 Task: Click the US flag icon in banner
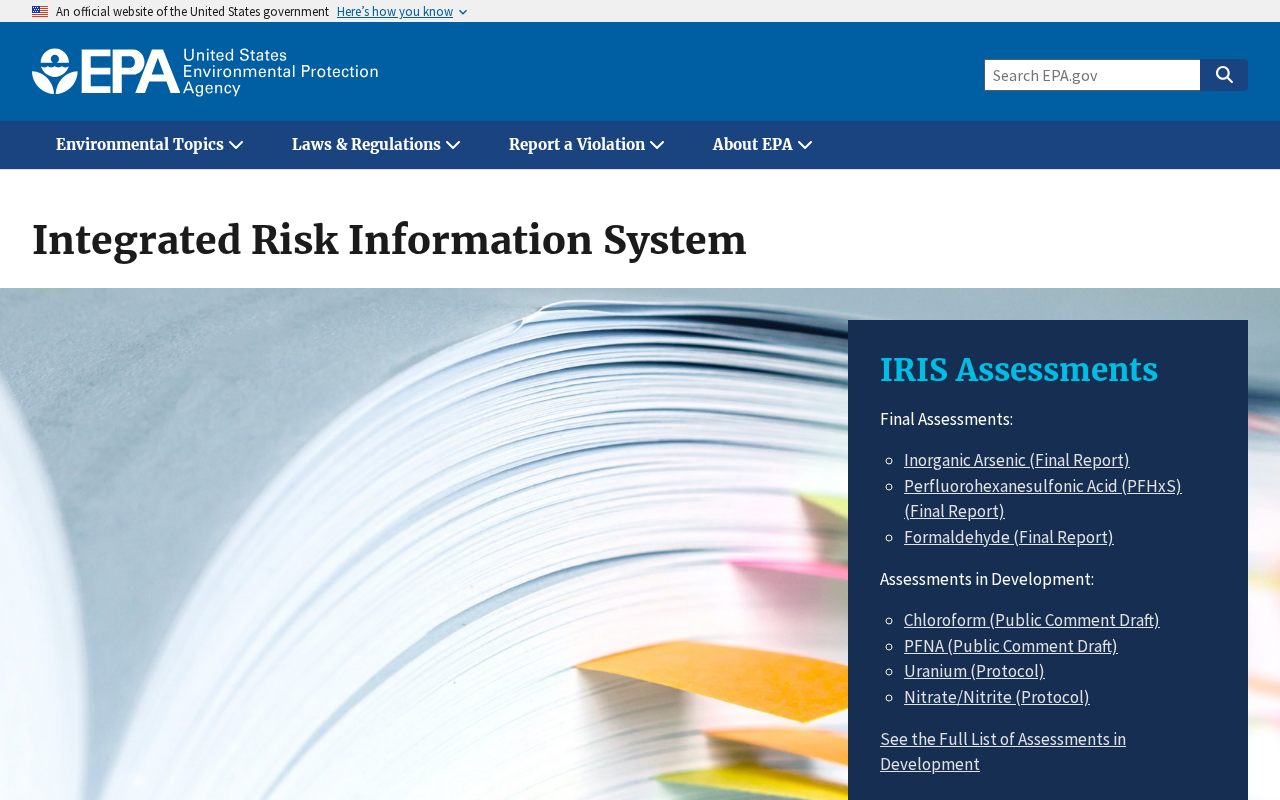tap(40, 12)
